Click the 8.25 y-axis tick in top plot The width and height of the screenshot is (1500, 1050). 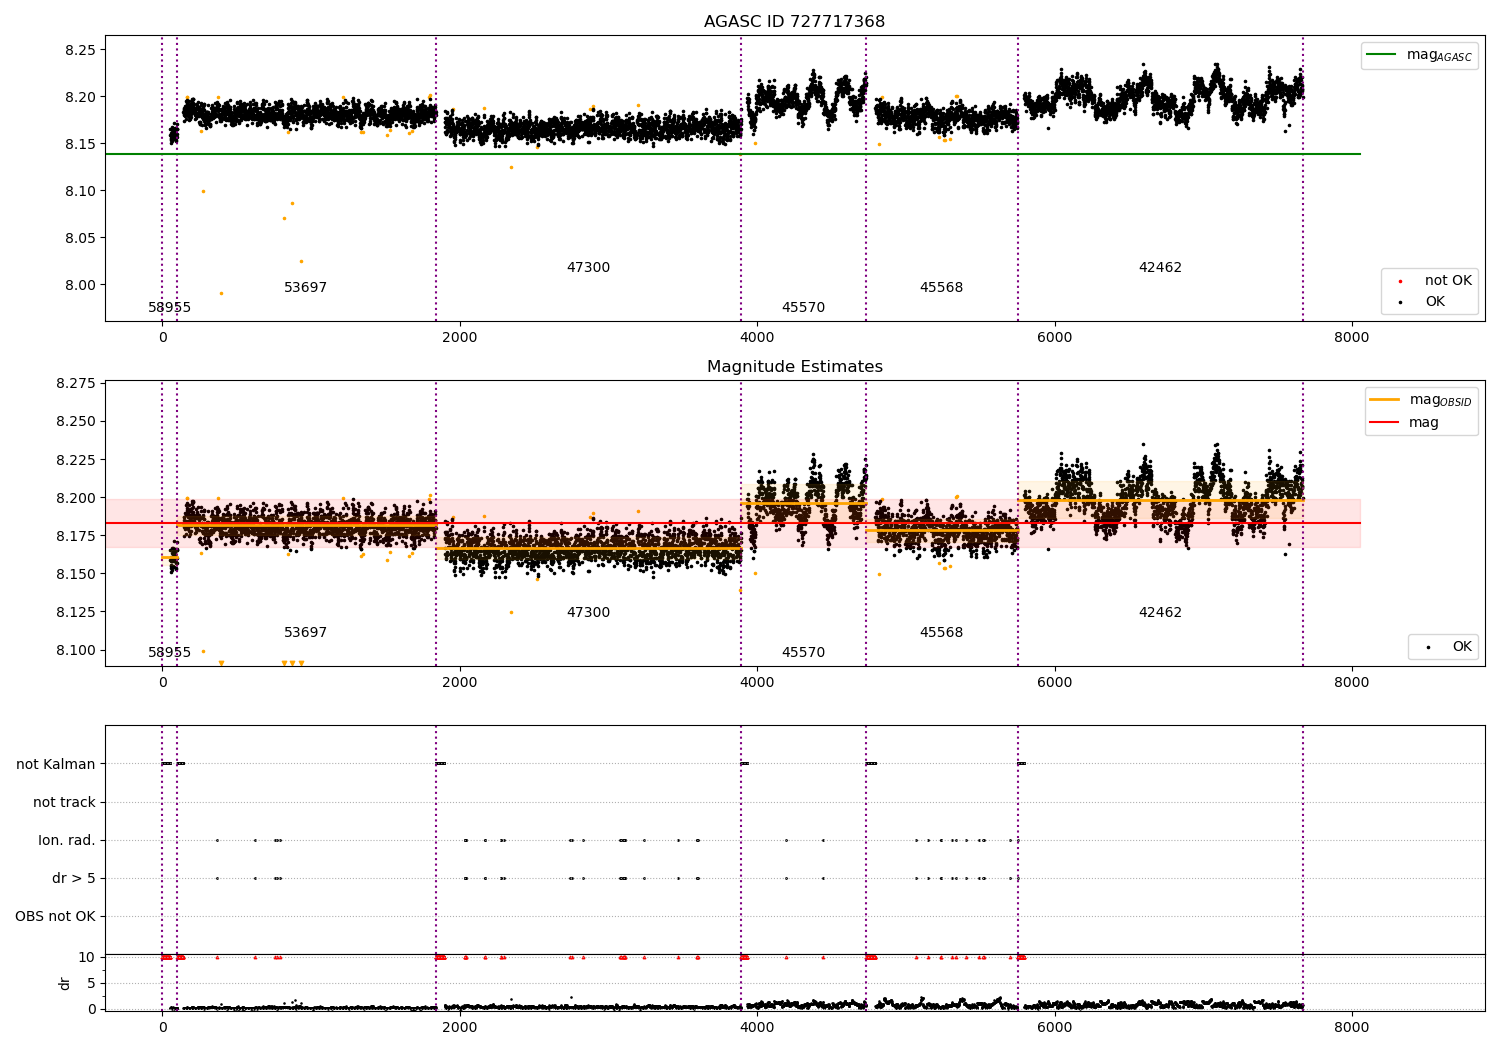pos(79,50)
